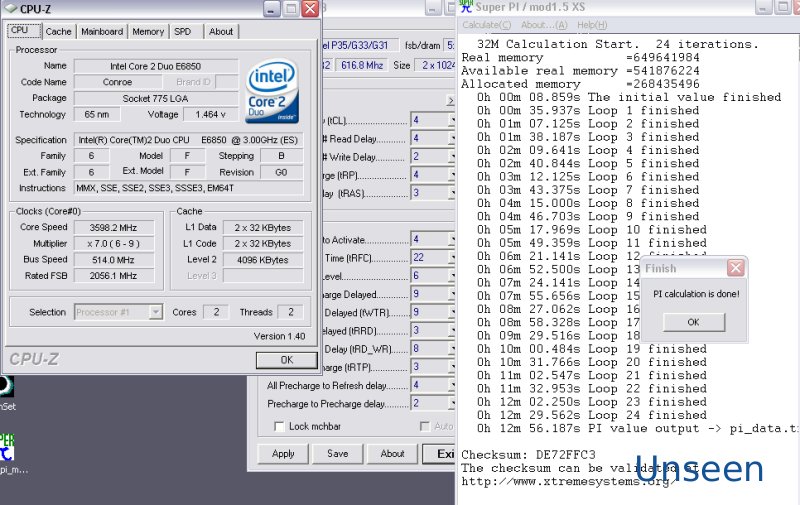The image size is (800, 505).
Task: Open the About menu in Super PI
Action: point(544,25)
